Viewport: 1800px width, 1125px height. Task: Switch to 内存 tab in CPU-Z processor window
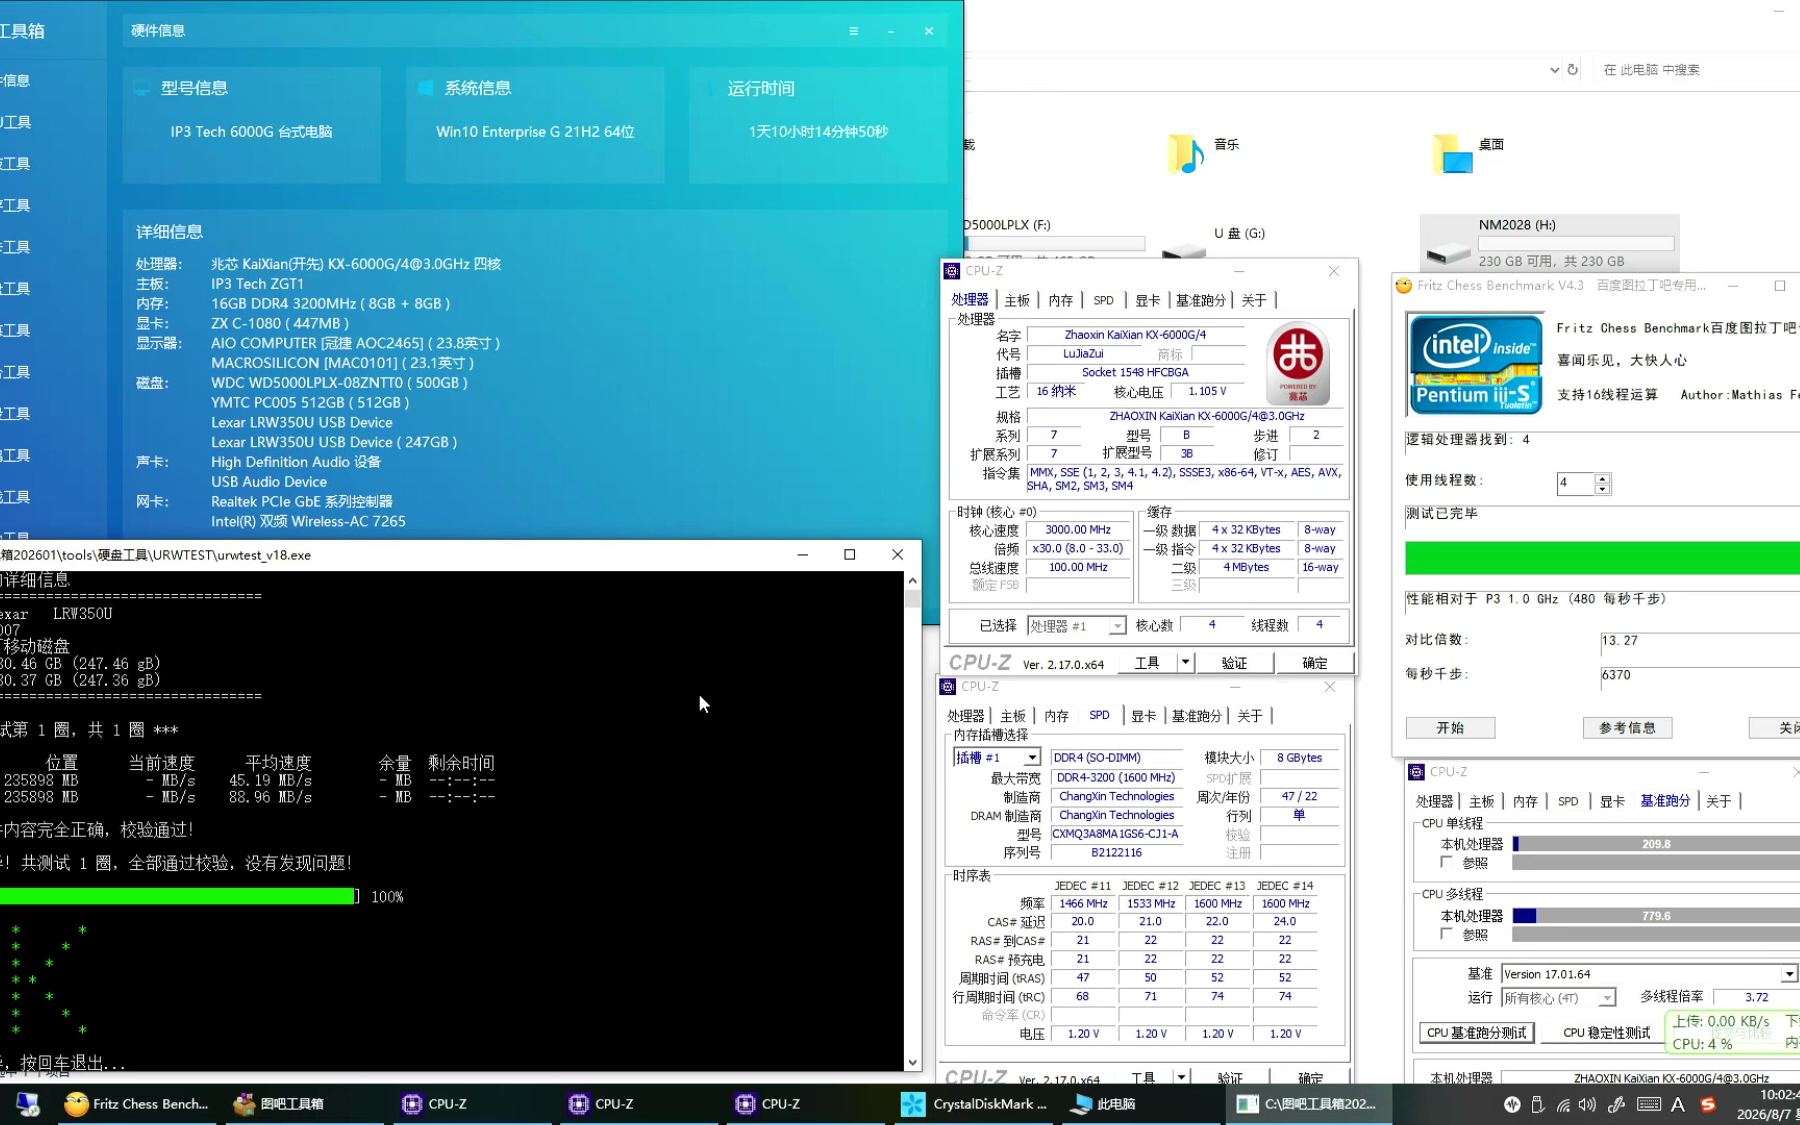point(1060,300)
